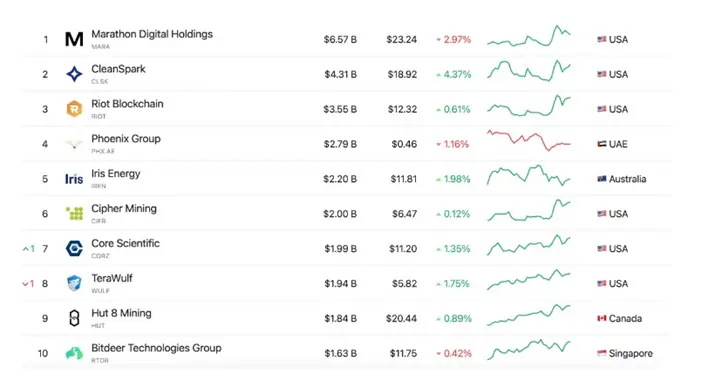The image size is (702, 381).
Task: Click the Phoenix Group bird logo
Action: click(74, 144)
